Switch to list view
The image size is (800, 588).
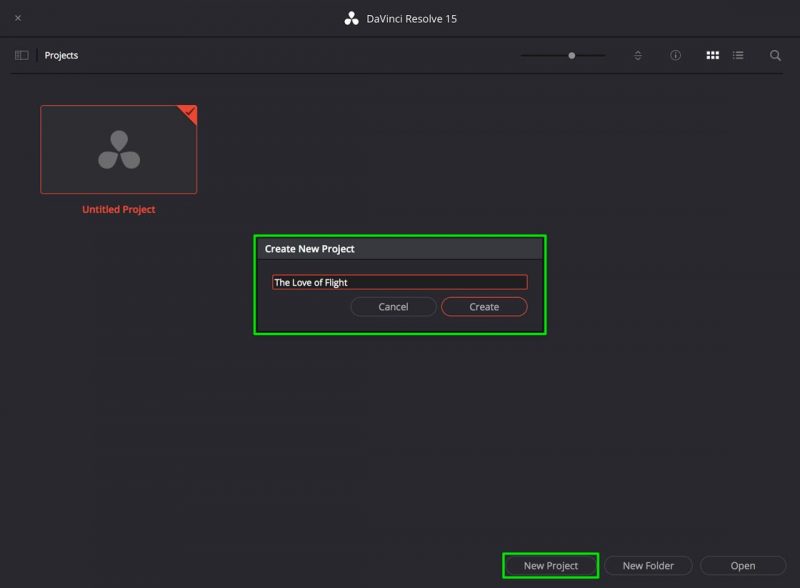point(738,55)
